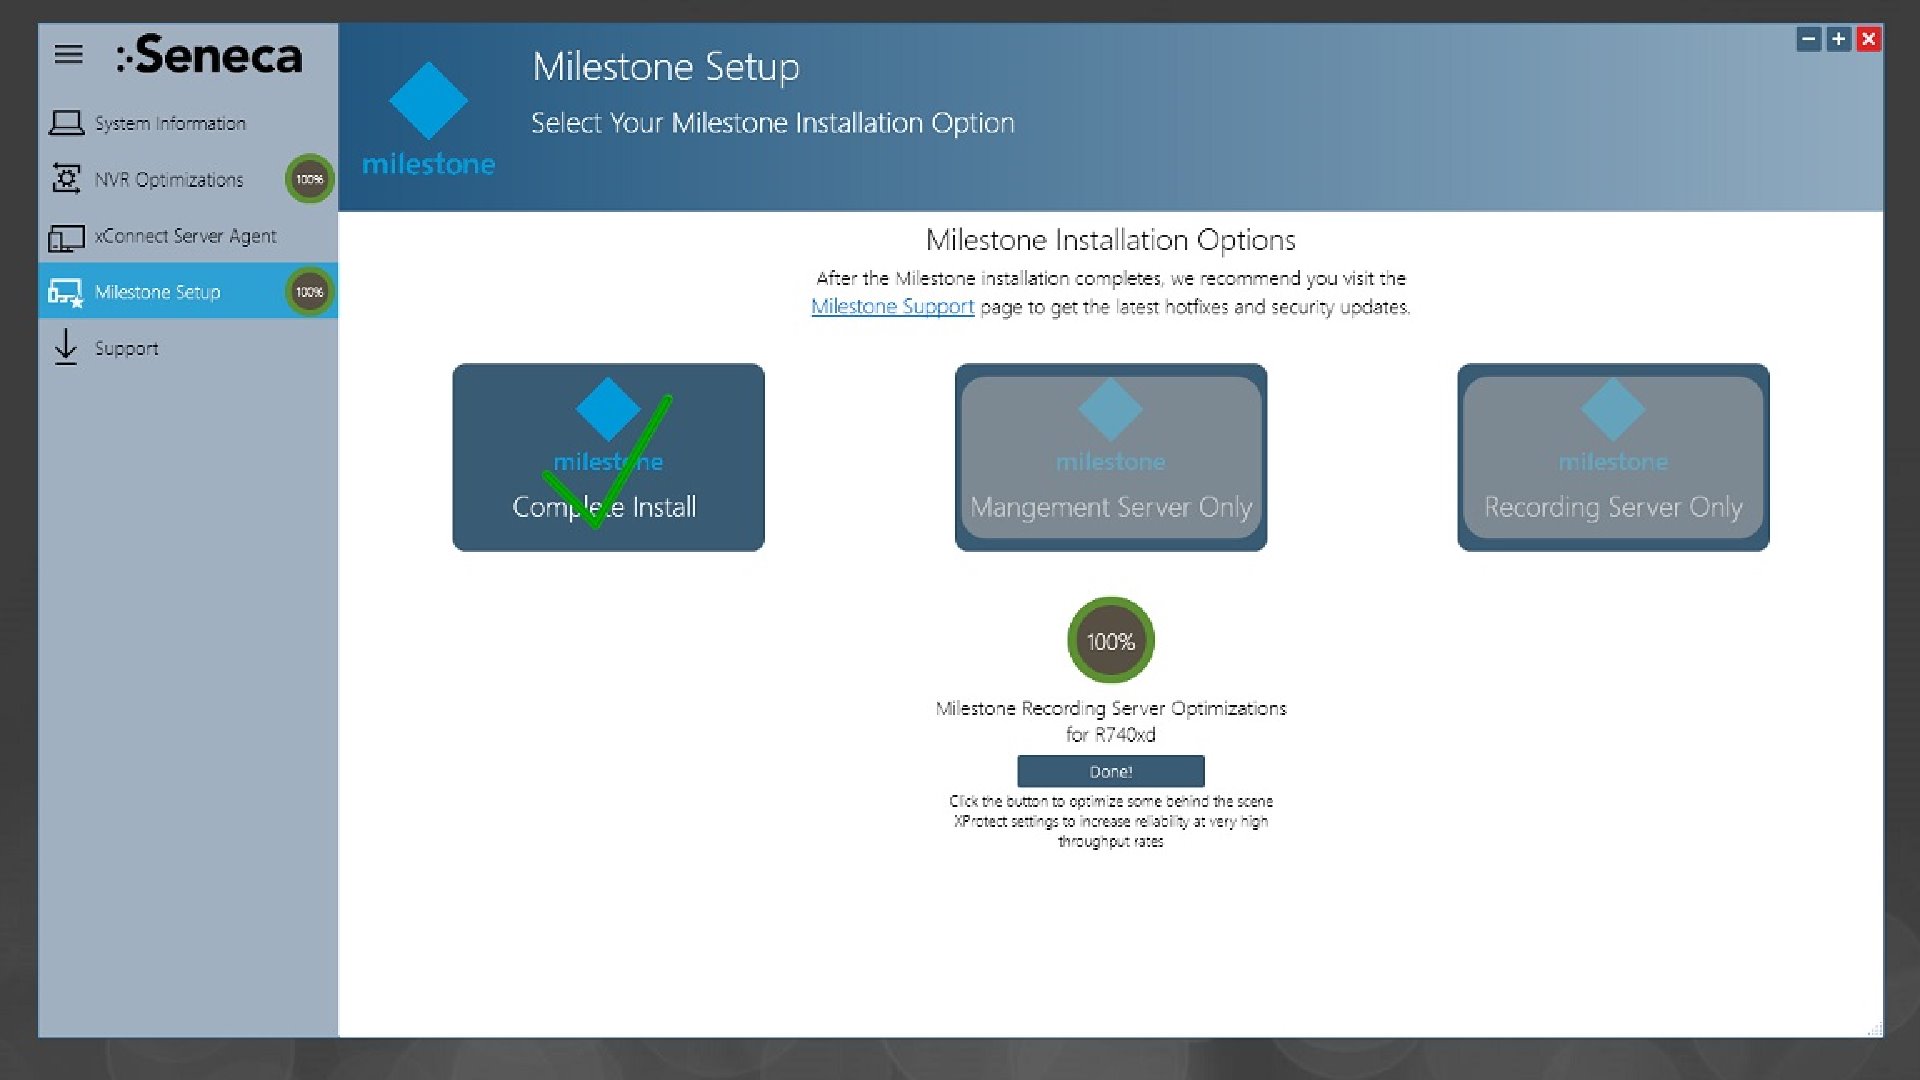The image size is (1920, 1080).
Task: Choose the Complete Install option
Action: [x=608, y=457]
